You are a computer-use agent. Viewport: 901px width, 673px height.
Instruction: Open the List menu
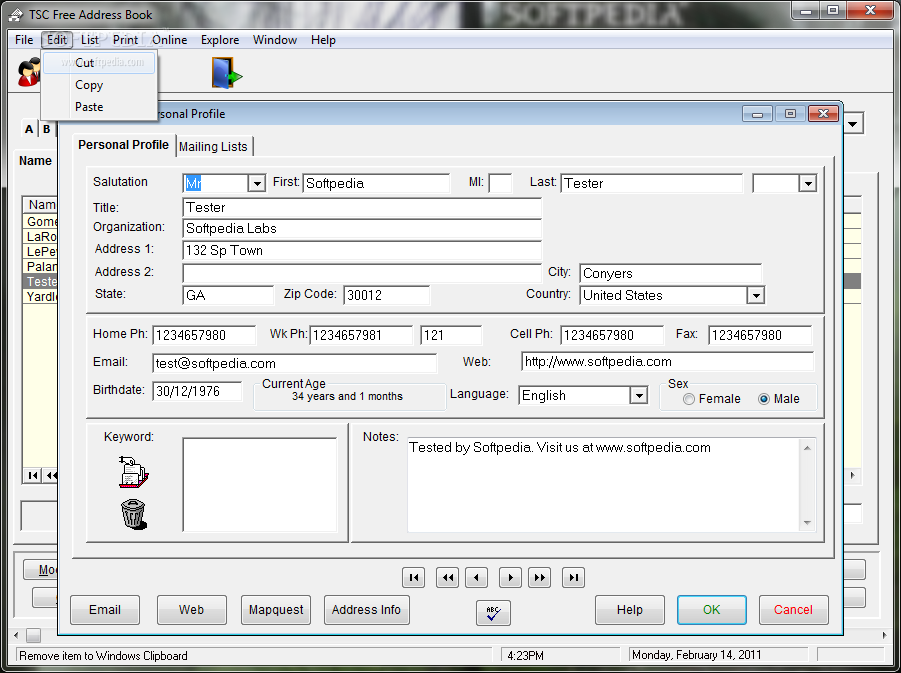point(90,40)
